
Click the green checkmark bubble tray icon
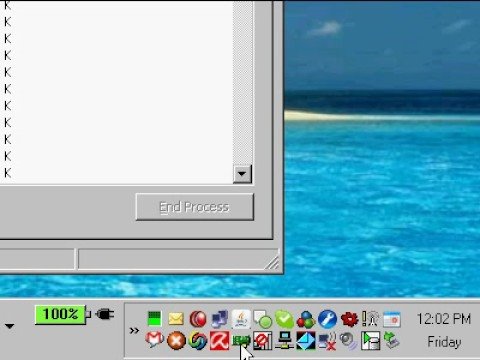click(x=284, y=319)
